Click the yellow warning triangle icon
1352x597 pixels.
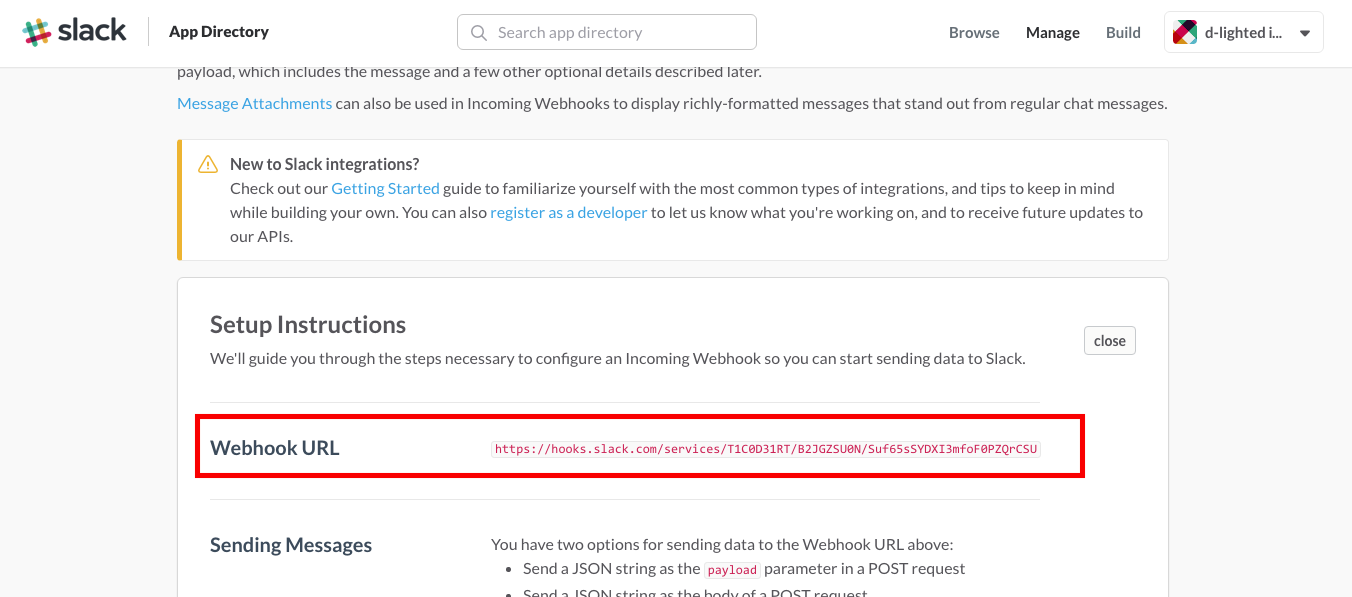pyautogui.click(x=208, y=164)
